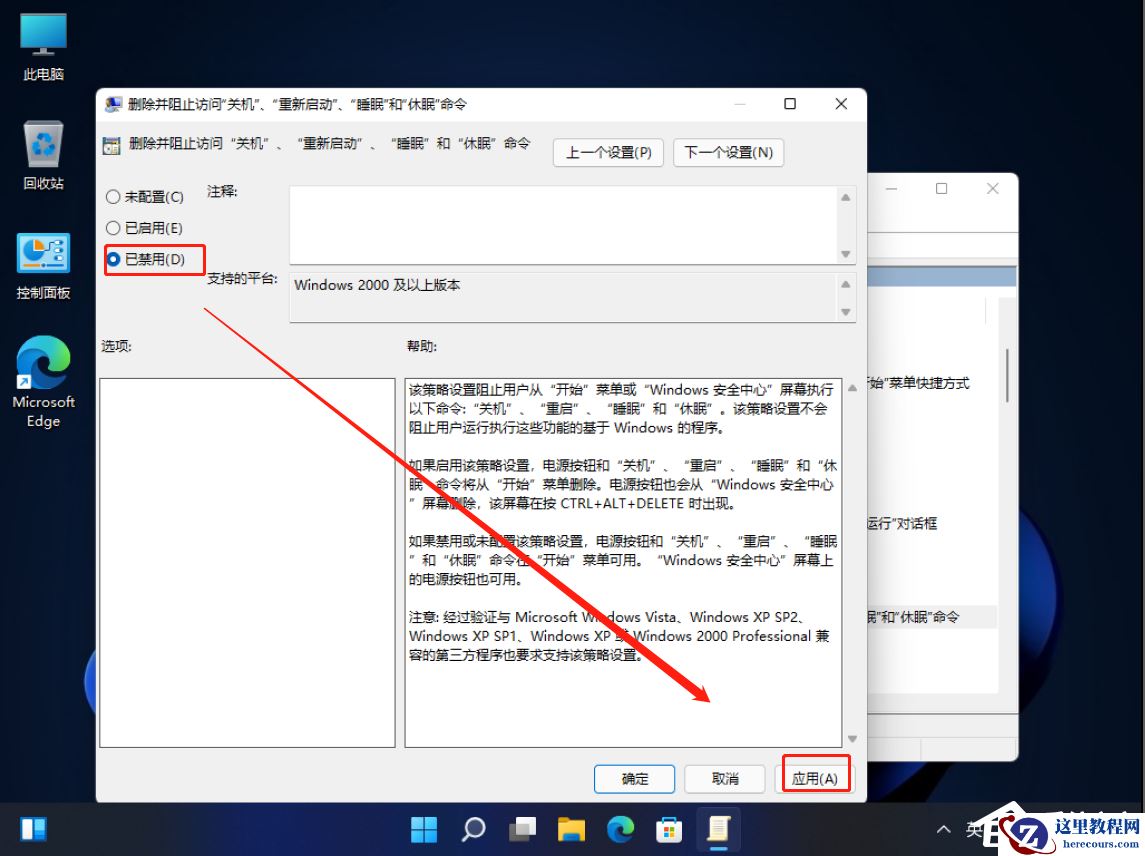Launch Microsoft Store from the taskbar
Screen dimensions: 1145x856
coord(668,829)
